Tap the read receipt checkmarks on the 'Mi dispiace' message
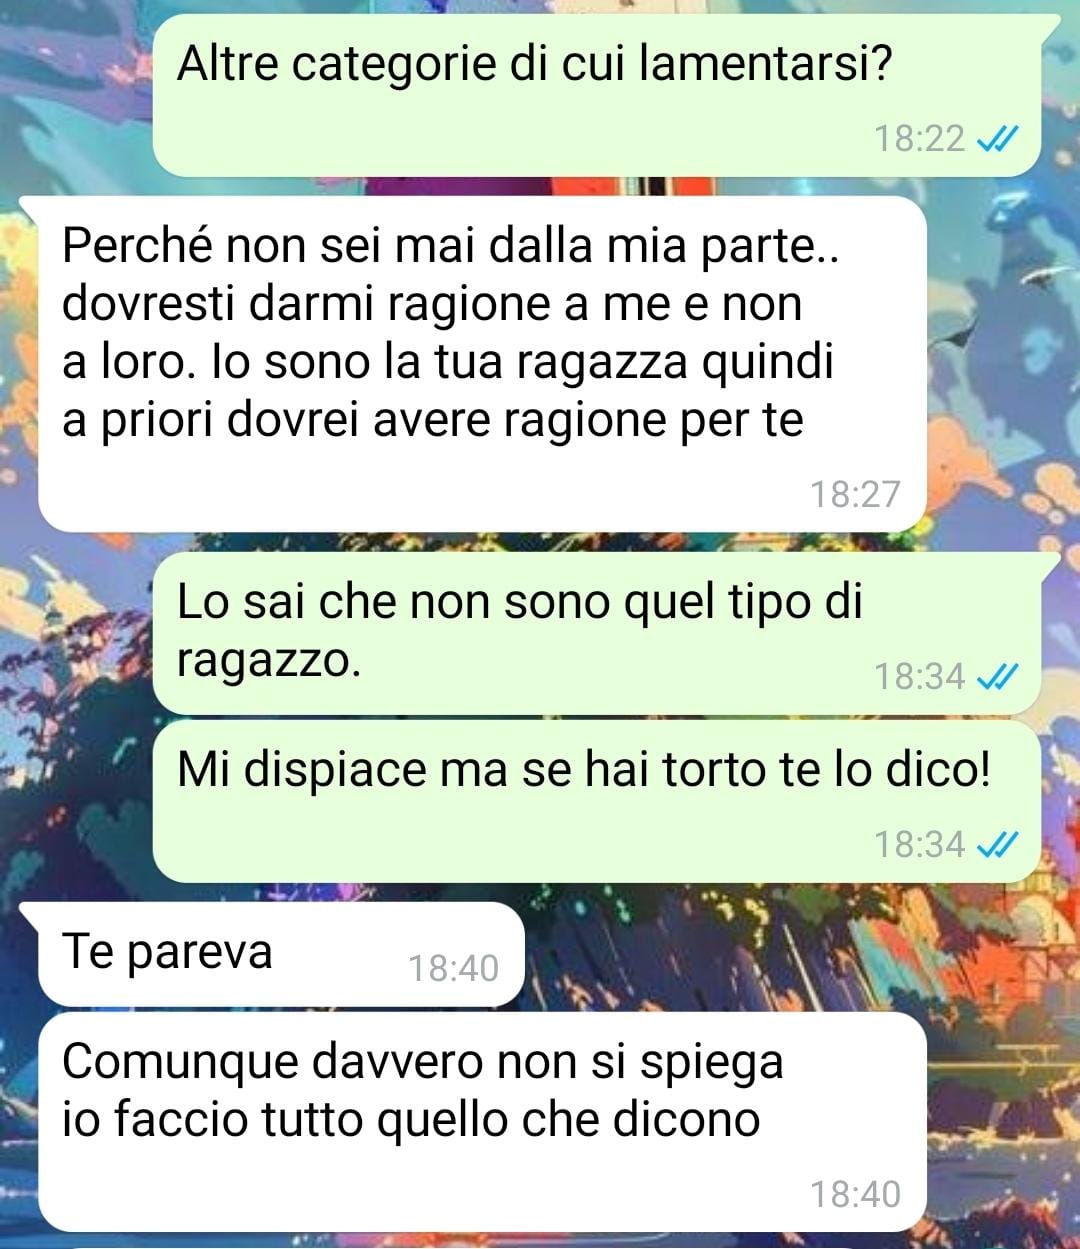Viewport: 1080px width, 1249px height. [997, 845]
